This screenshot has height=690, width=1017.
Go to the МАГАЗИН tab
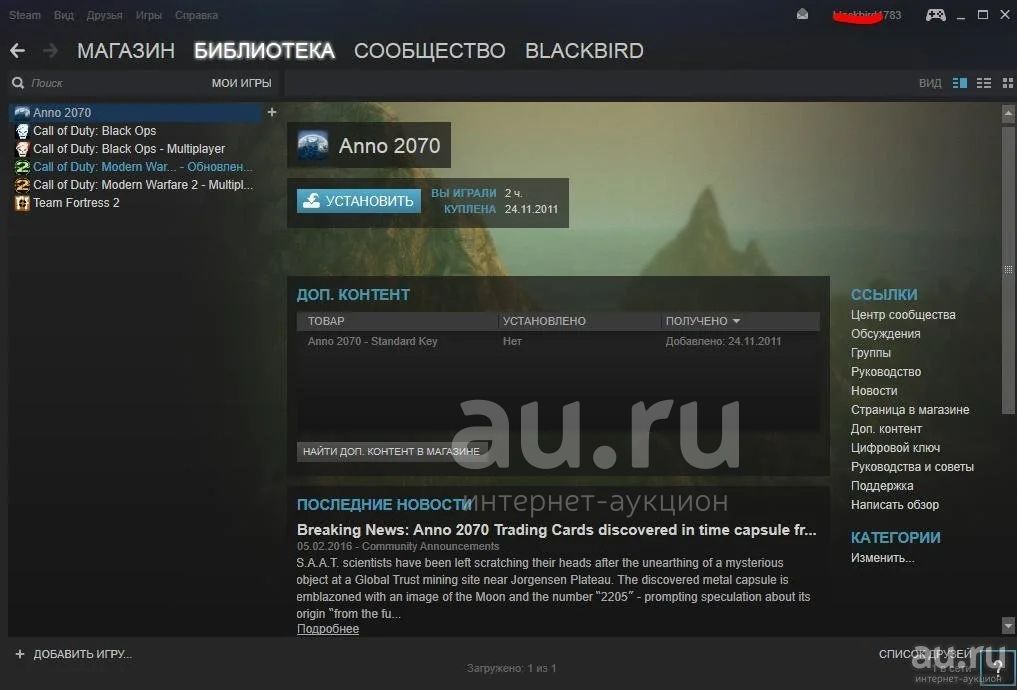[x=126, y=51]
